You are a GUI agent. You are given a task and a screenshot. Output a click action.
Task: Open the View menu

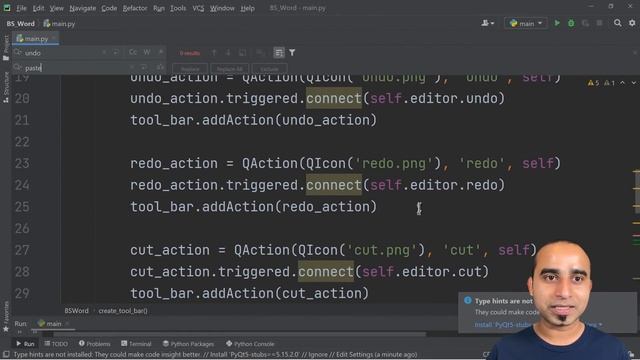[56, 8]
